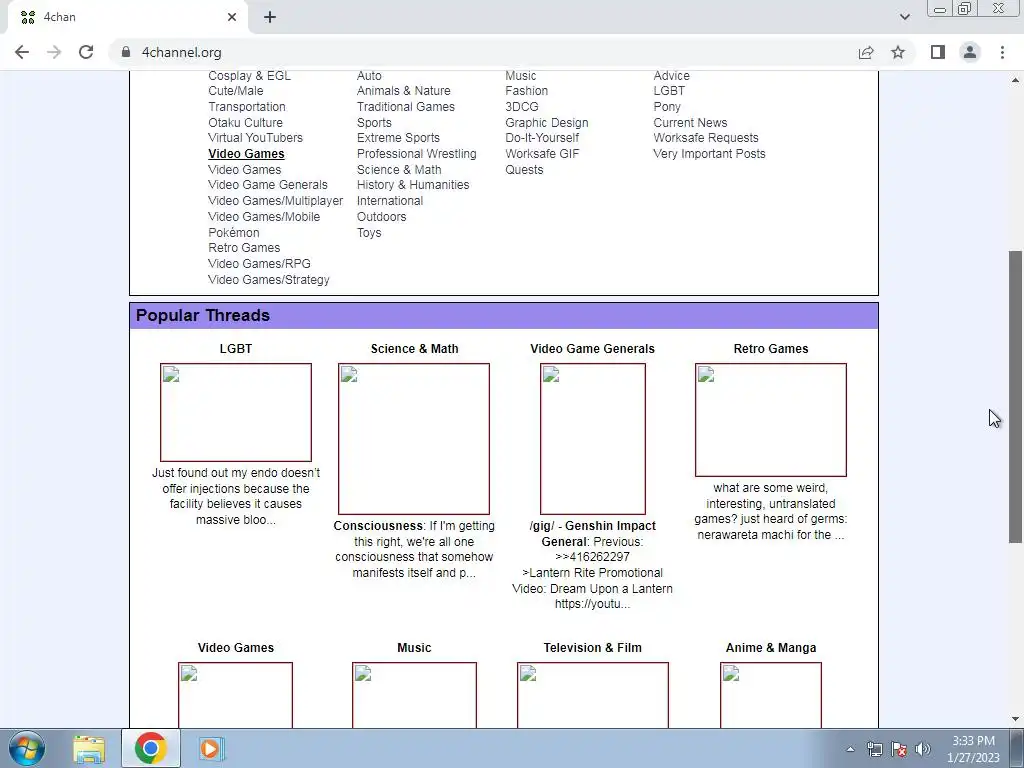Open File Explorer from taskbar
Screen dimensions: 1024x768
(x=89, y=748)
